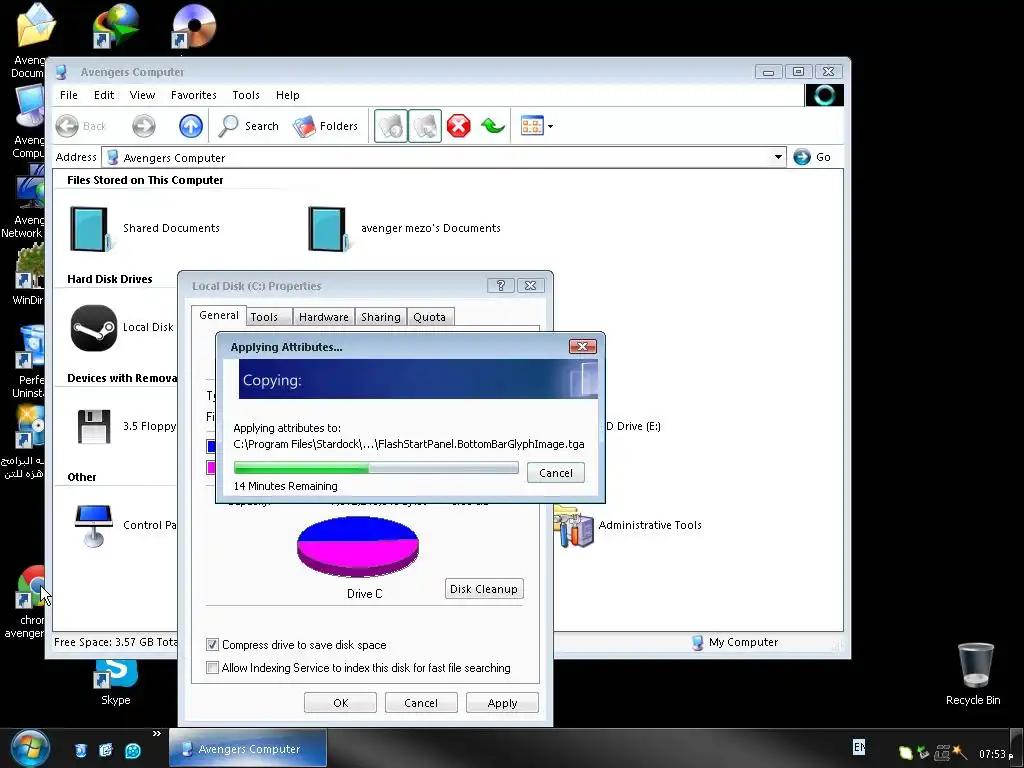Click the EN language indicator in tray
Image resolution: width=1024 pixels, height=768 pixels.
(x=859, y=746)
